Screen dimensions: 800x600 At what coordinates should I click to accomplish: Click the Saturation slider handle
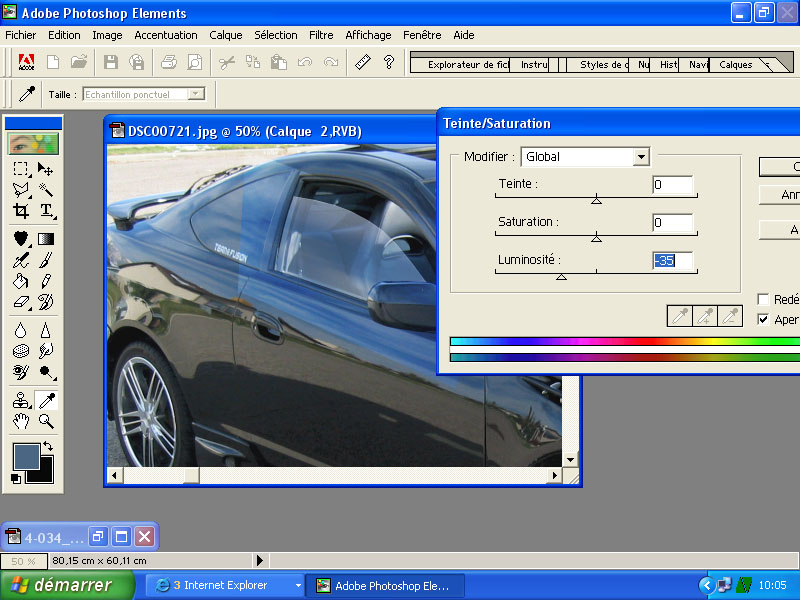[x=596, y=238]
